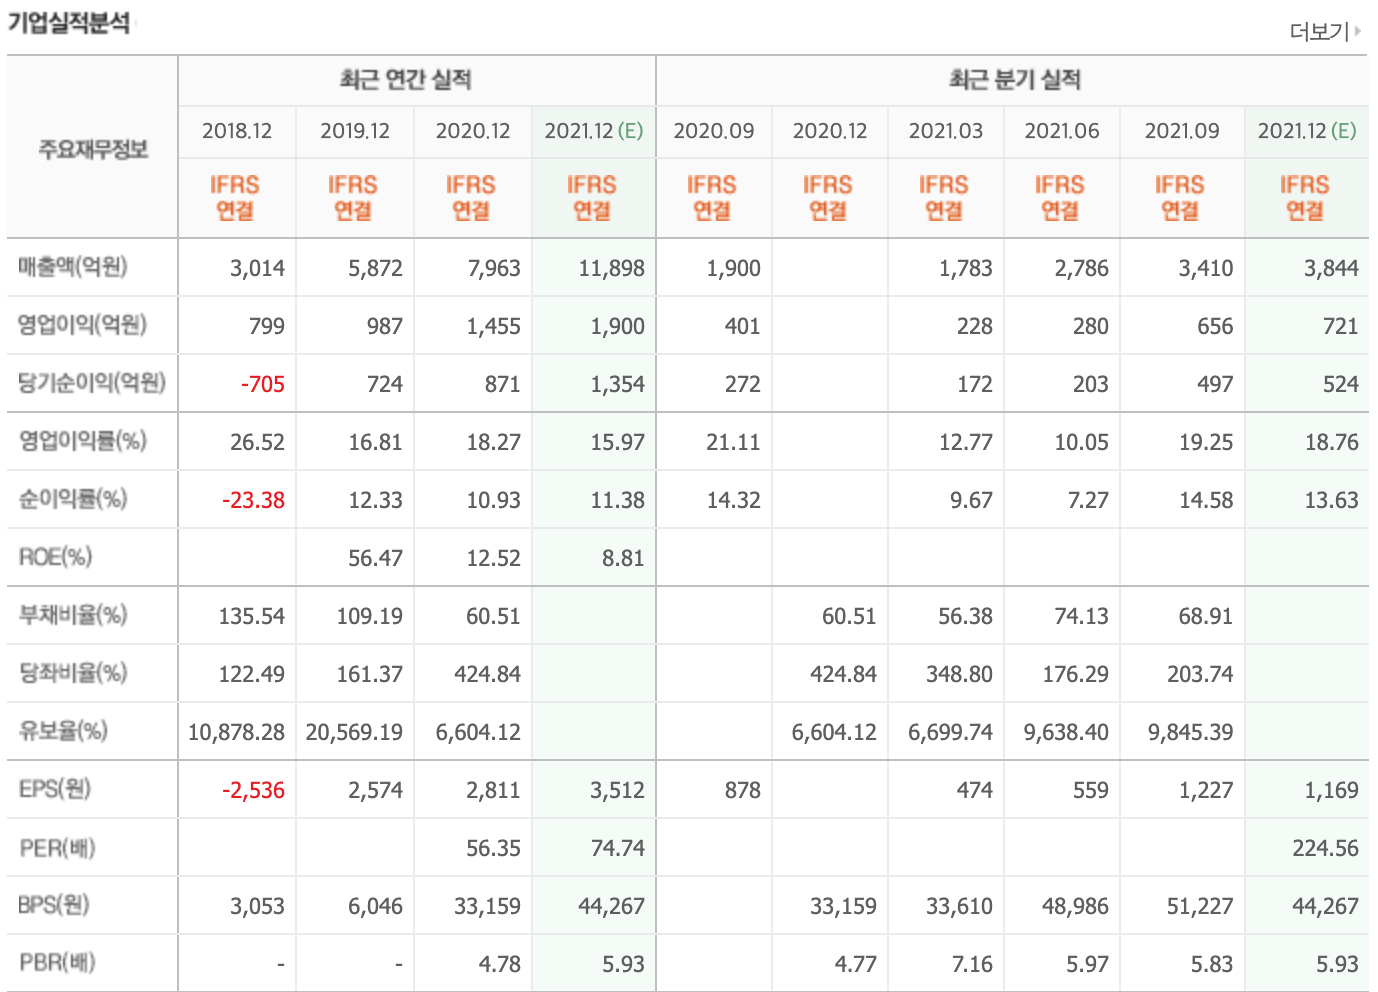
Task: Select the PBR(배) row label
Action: point(57,963)
